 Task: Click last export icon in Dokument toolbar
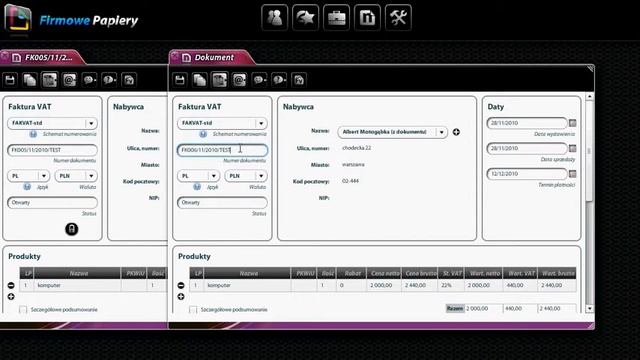pyautogui.click(x=299, y=80)
